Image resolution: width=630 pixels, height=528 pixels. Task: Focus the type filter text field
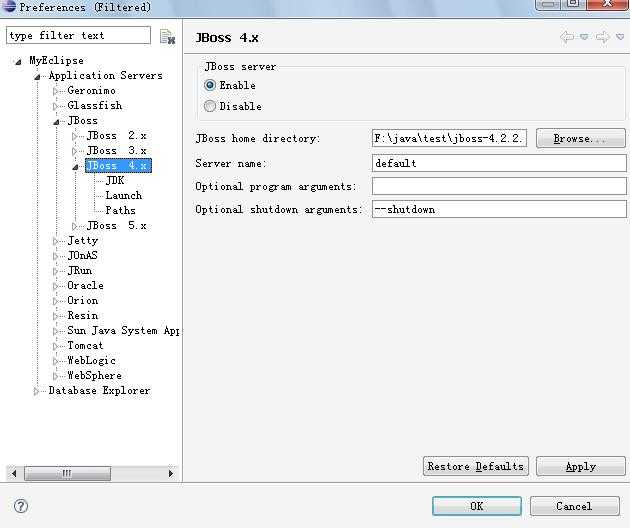[x=78, y=35]
